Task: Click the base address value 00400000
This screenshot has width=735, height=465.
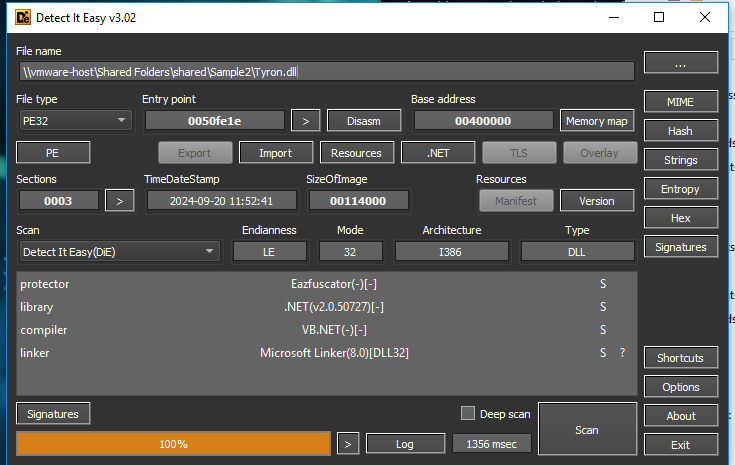Action: point(483,121)
